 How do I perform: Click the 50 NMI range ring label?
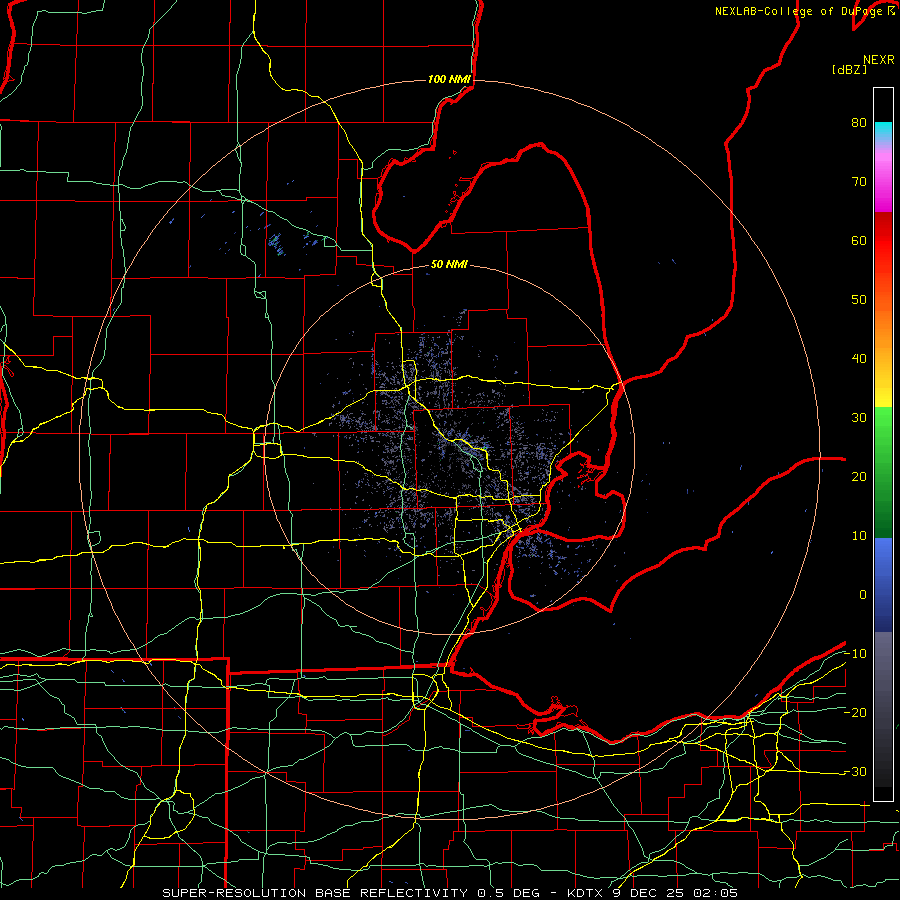pos(449,265)
